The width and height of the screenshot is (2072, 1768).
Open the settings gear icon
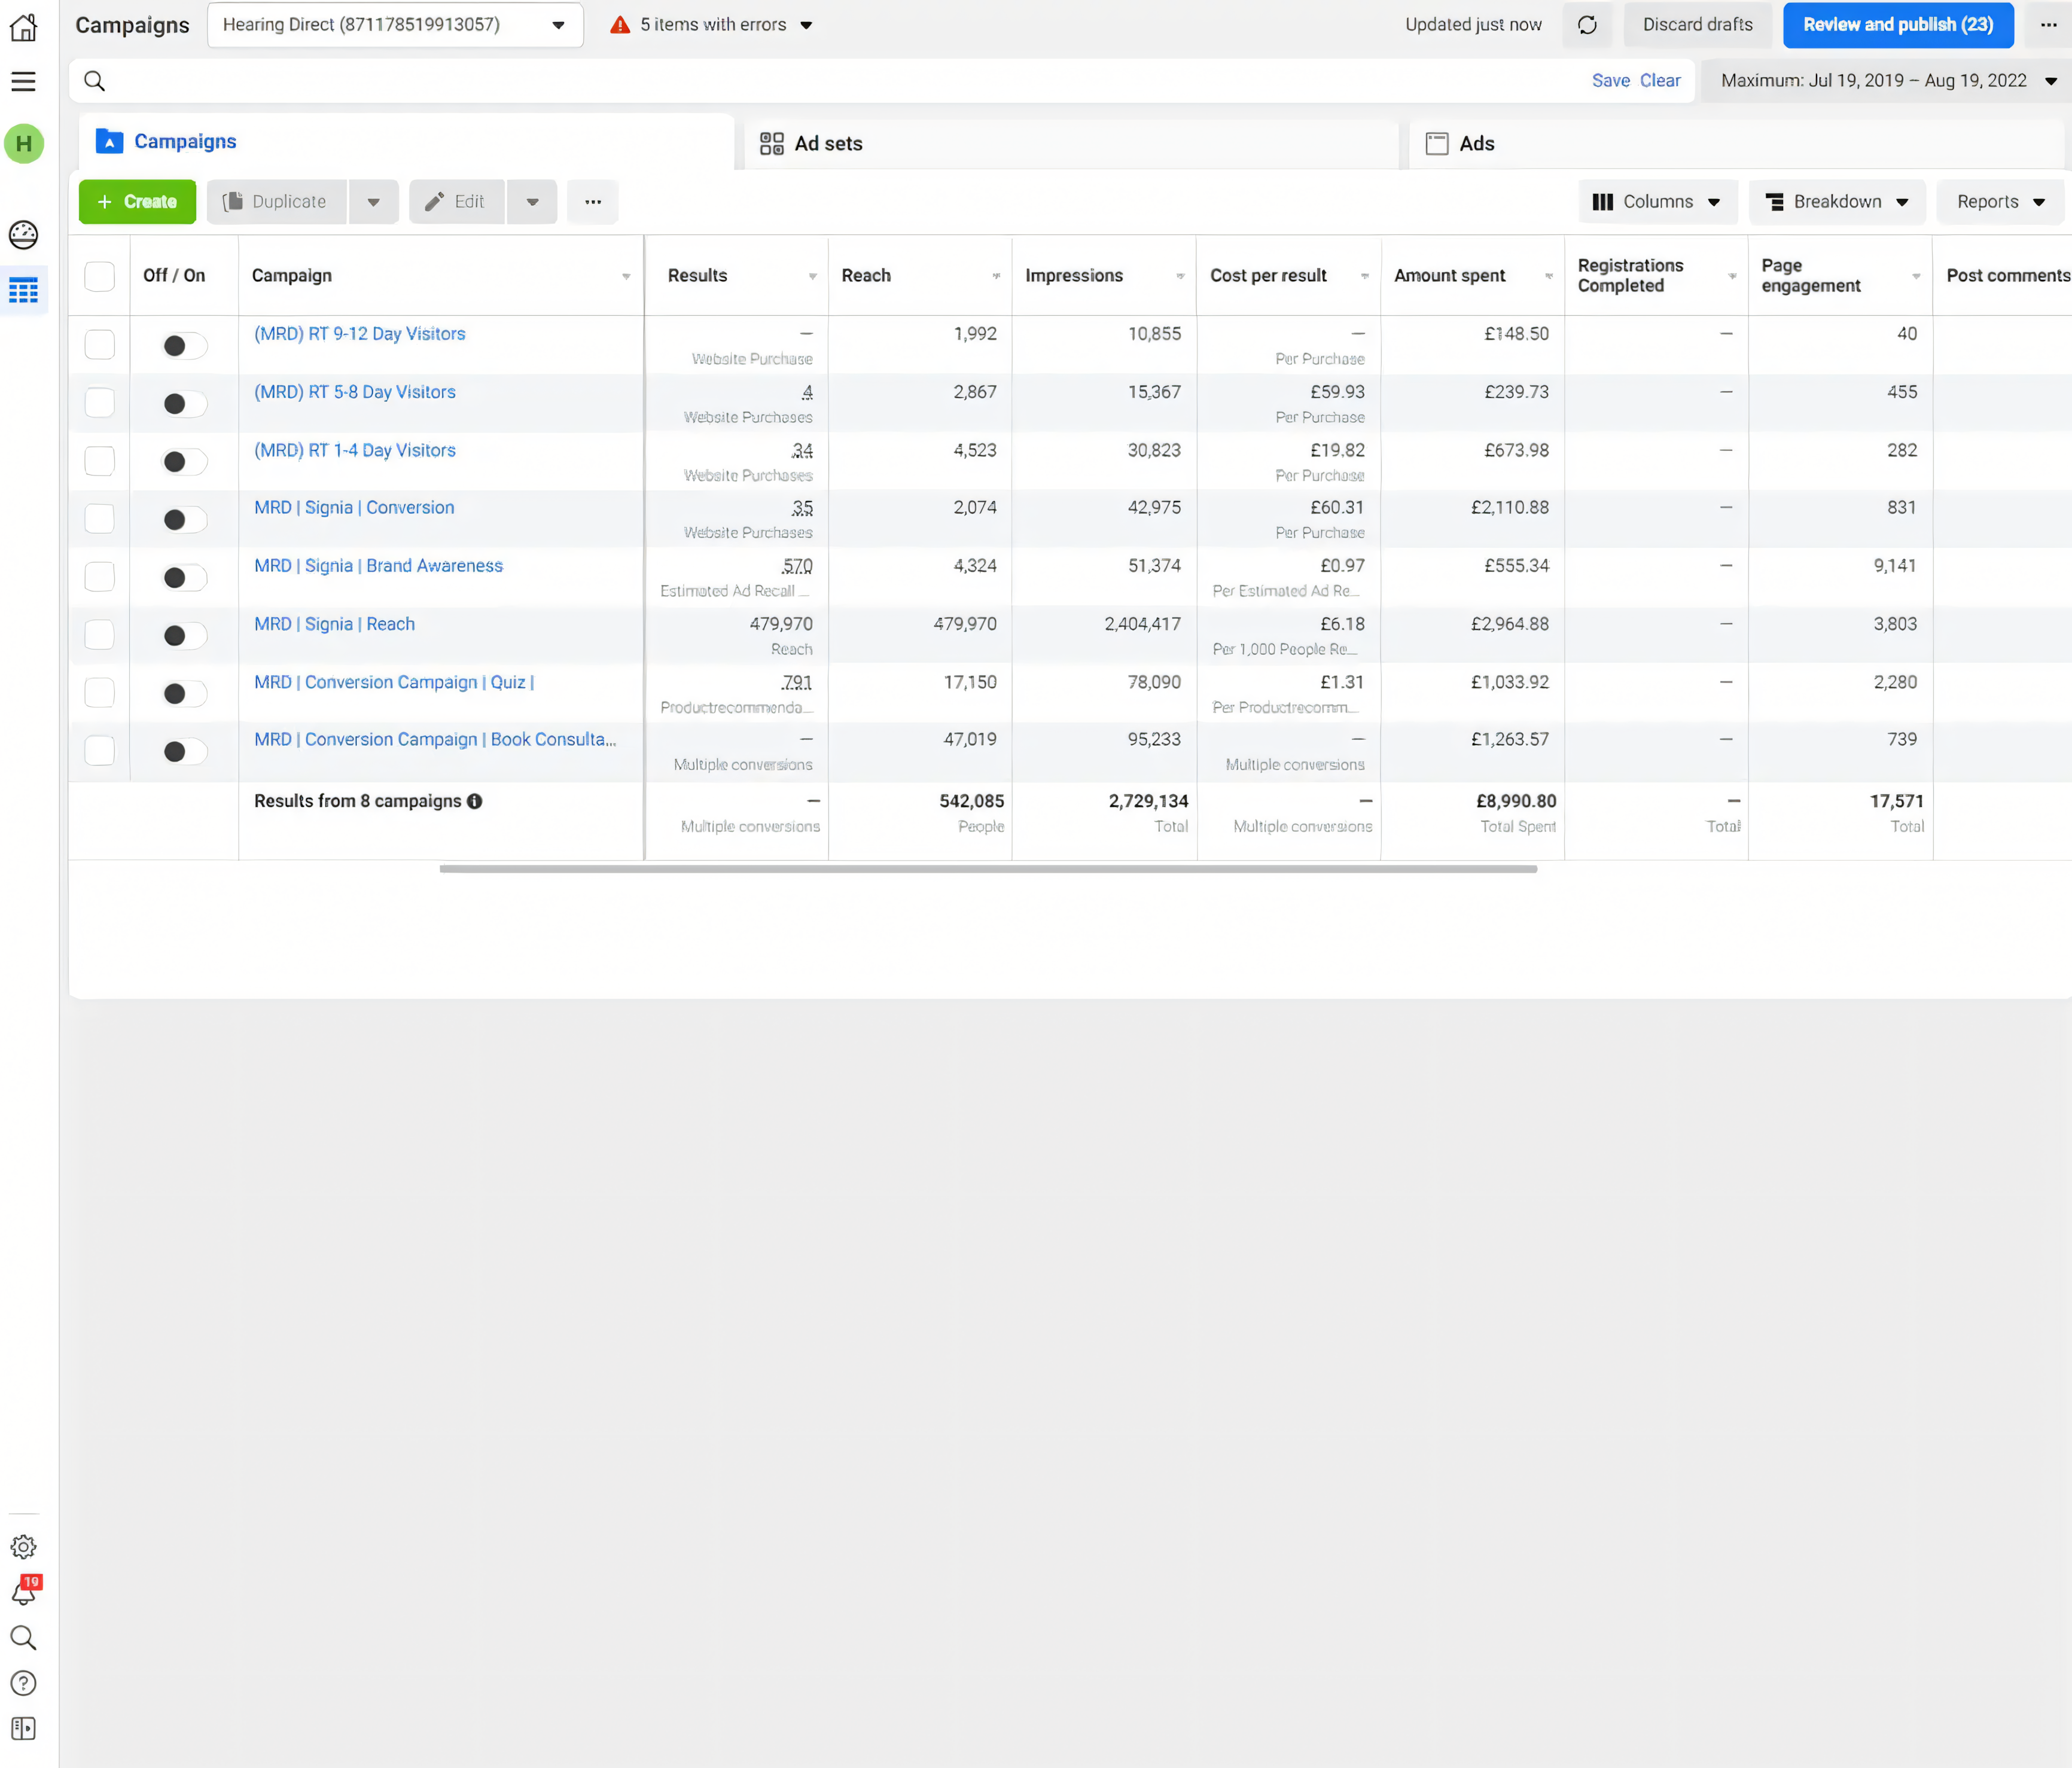point(23,1547)
